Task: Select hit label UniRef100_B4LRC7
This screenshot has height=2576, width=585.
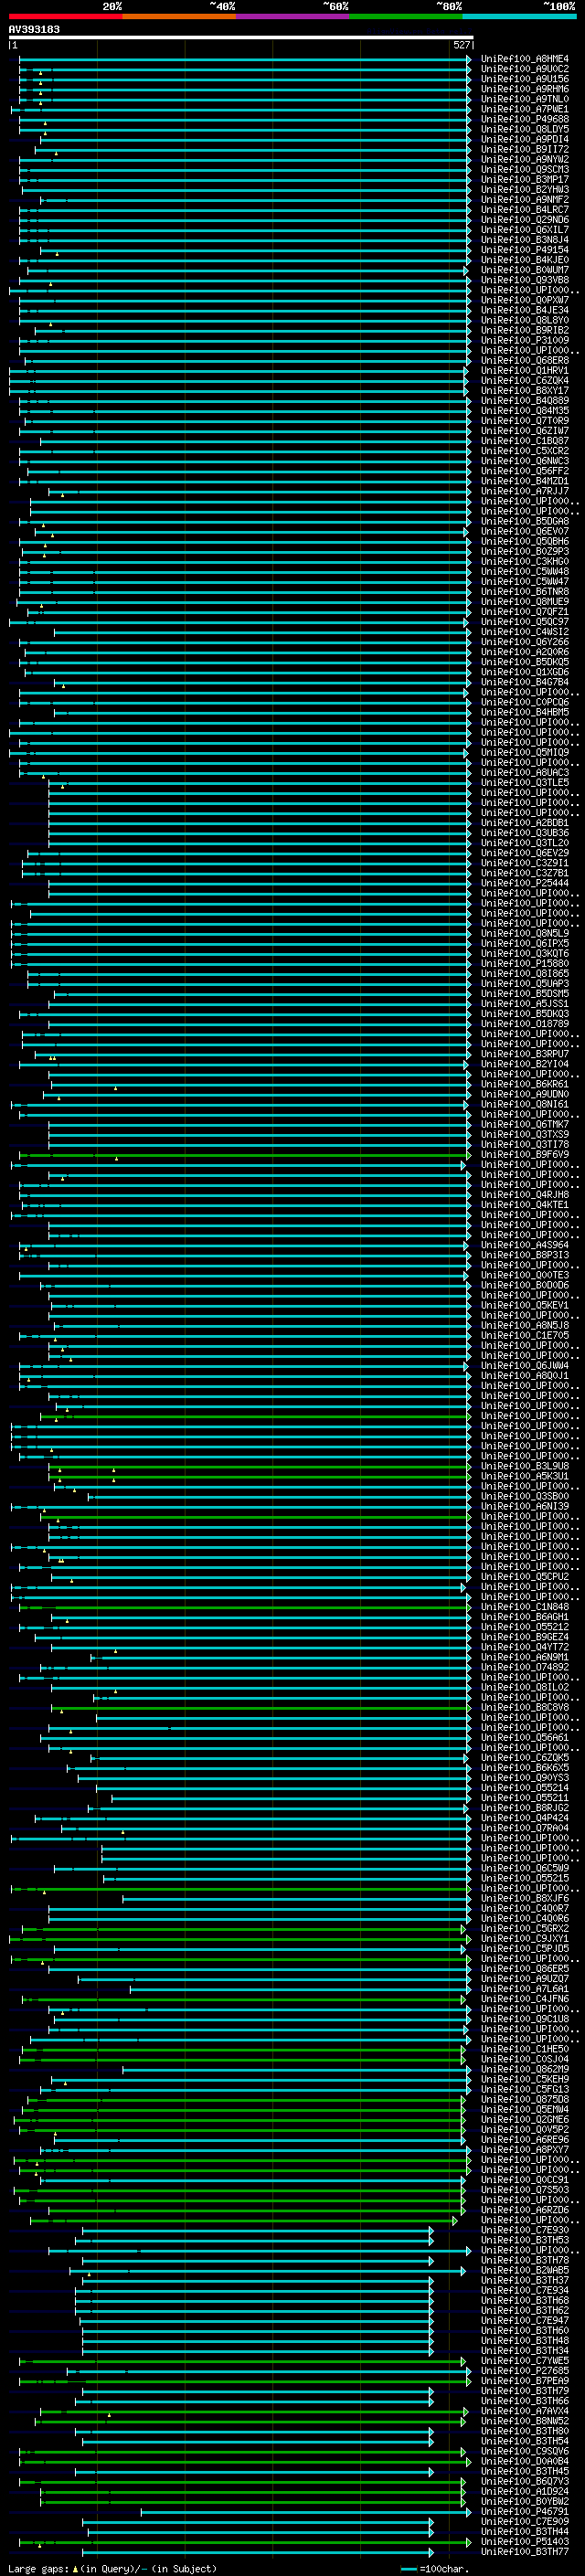Action: pyautogui.click(x=525, y=210)
